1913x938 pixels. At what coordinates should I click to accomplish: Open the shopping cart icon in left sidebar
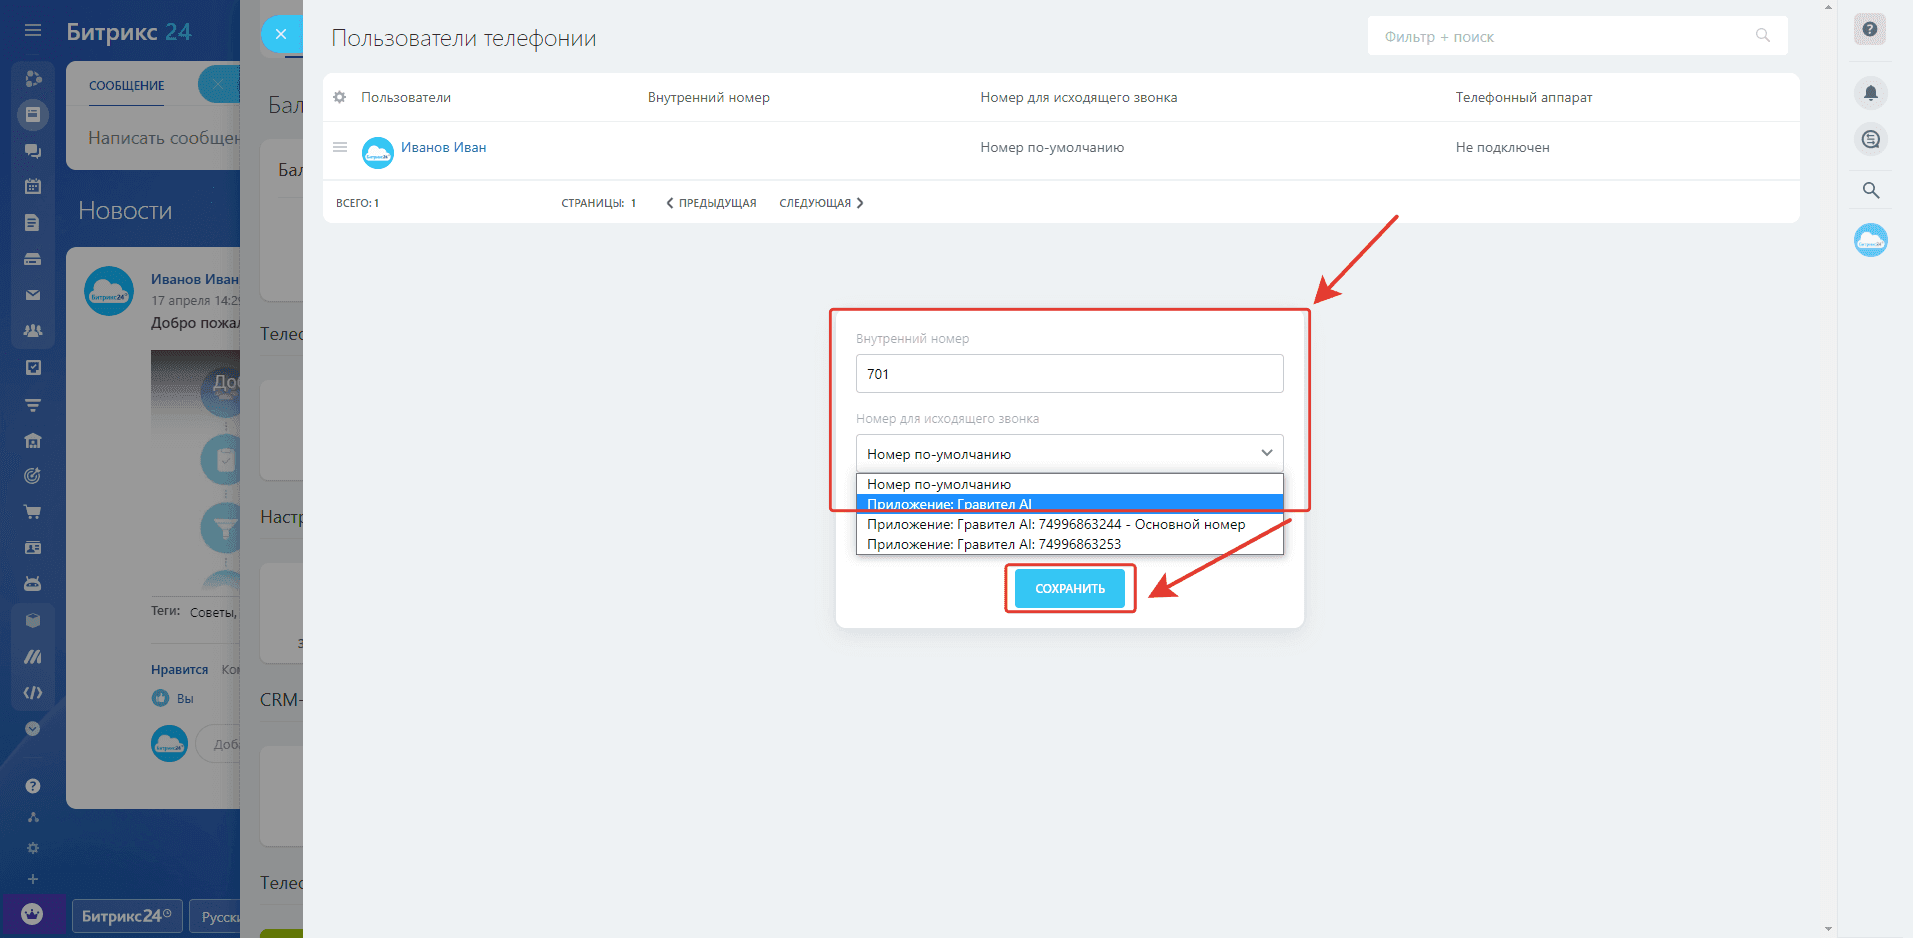(x=33, y=512)
